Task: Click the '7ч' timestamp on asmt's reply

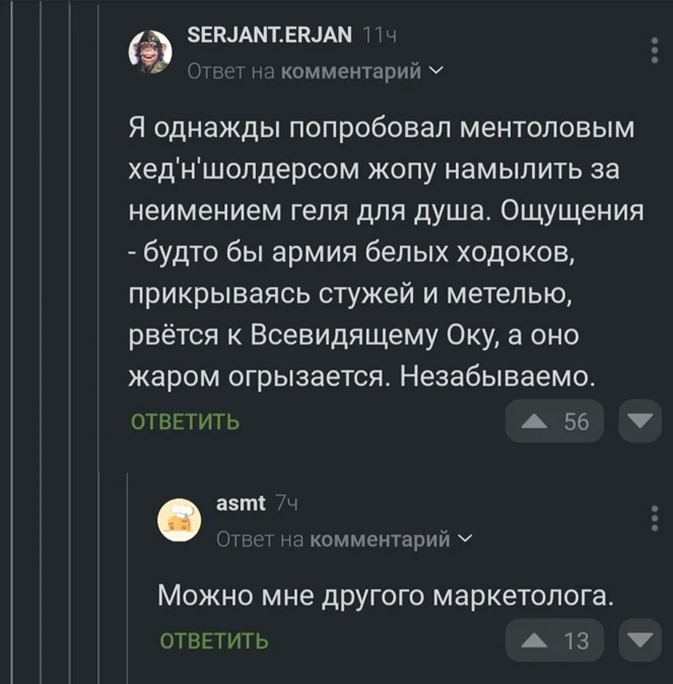Action: (x=284, y=505)
